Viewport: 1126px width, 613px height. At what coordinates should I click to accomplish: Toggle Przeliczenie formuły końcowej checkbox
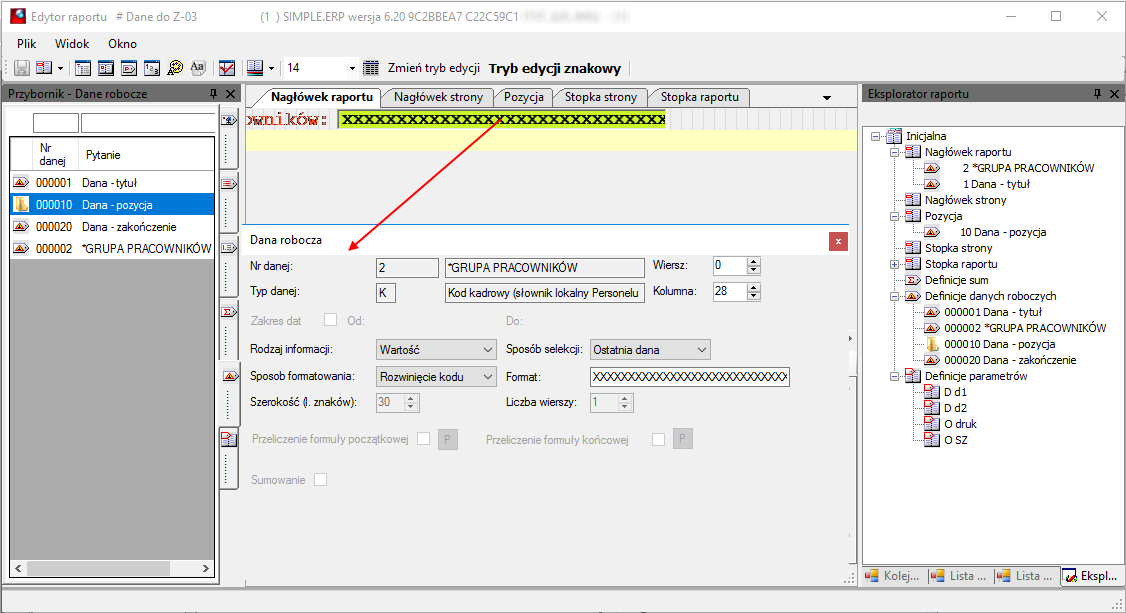point(659,439)
